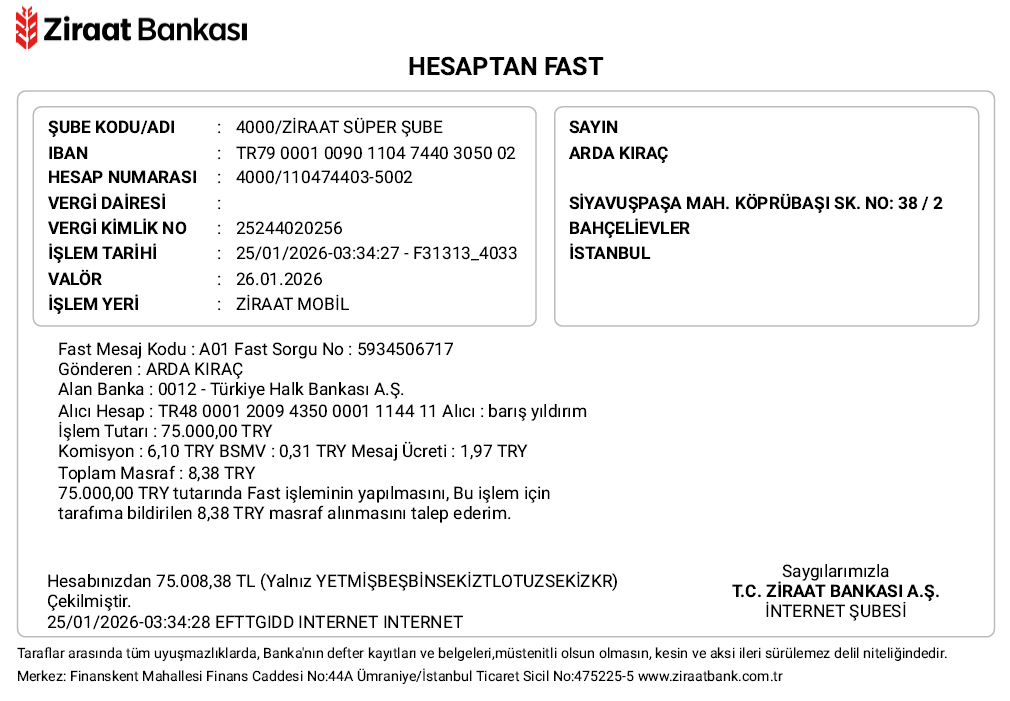
Task: Click Hesabınızdan 75.008,38 TL withdrawal line
Action: tap(332, 581)
